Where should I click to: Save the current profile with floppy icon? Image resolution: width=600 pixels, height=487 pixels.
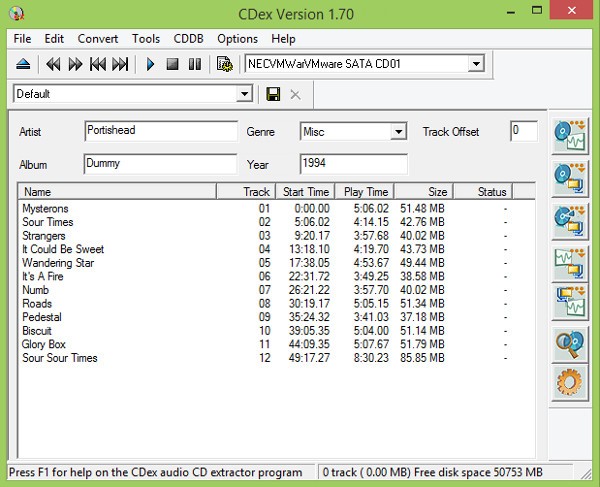point(272,94)
